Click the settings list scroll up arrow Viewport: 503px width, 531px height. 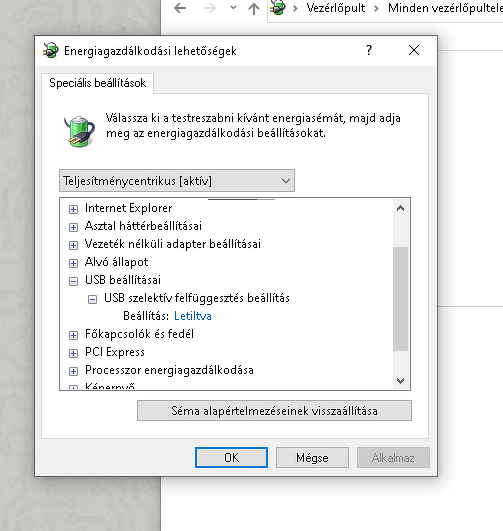click(400, 208)
